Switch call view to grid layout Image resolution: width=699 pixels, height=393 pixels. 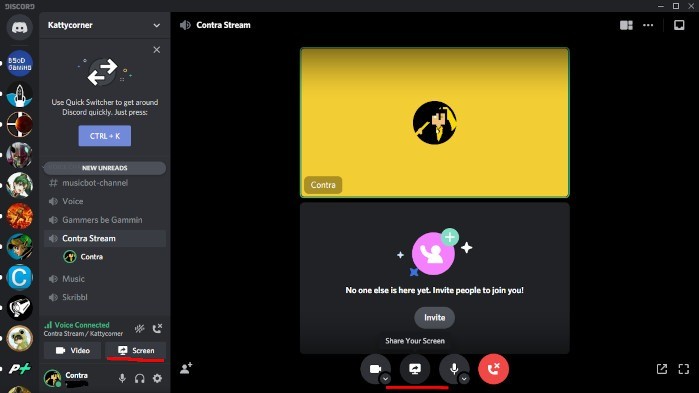click(x=626, y=25)
